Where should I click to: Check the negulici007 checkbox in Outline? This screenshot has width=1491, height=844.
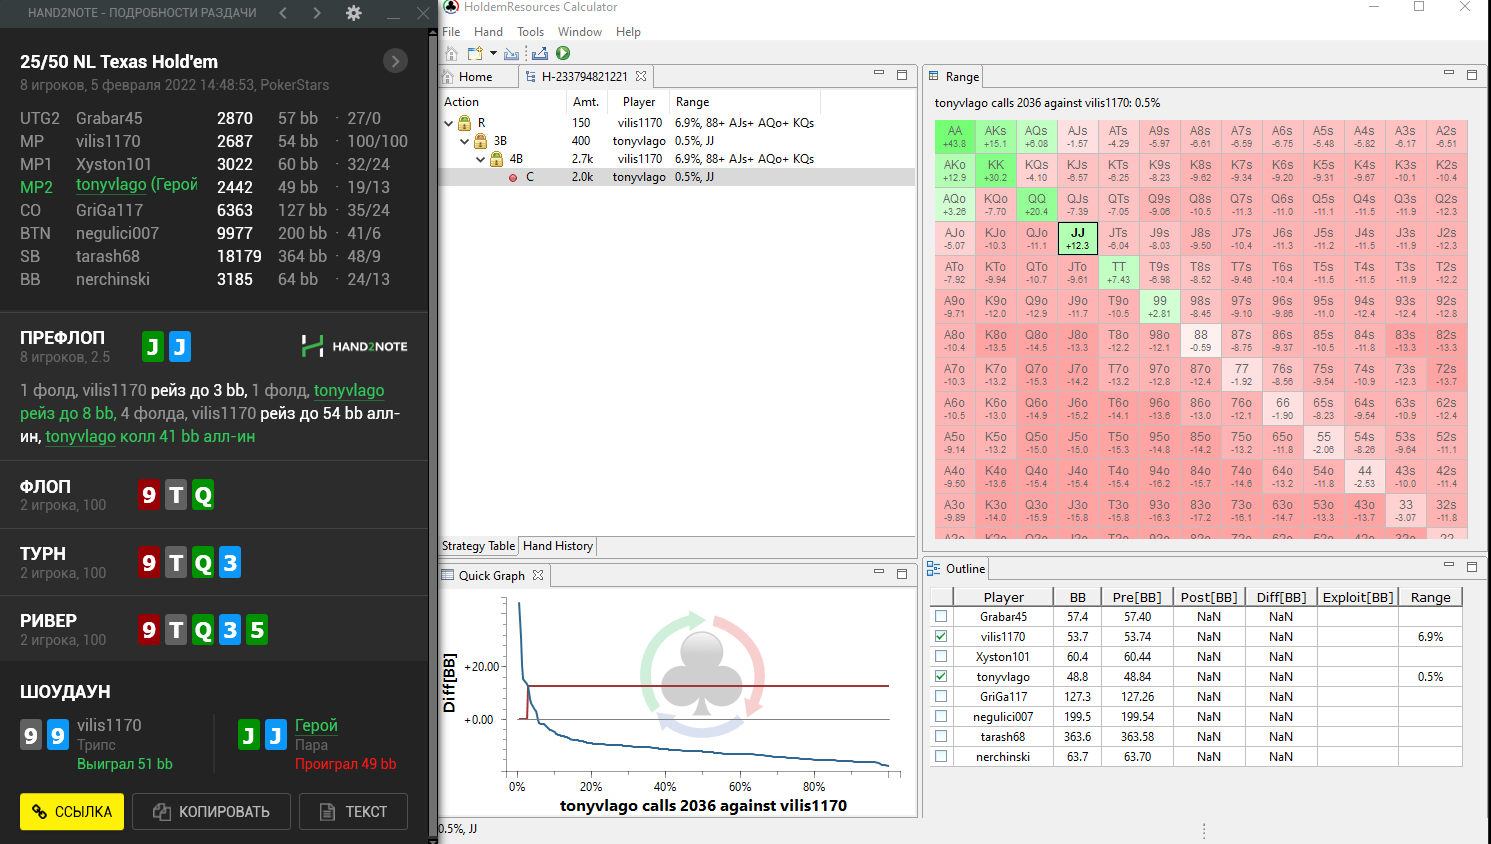[x=941, y=716]
